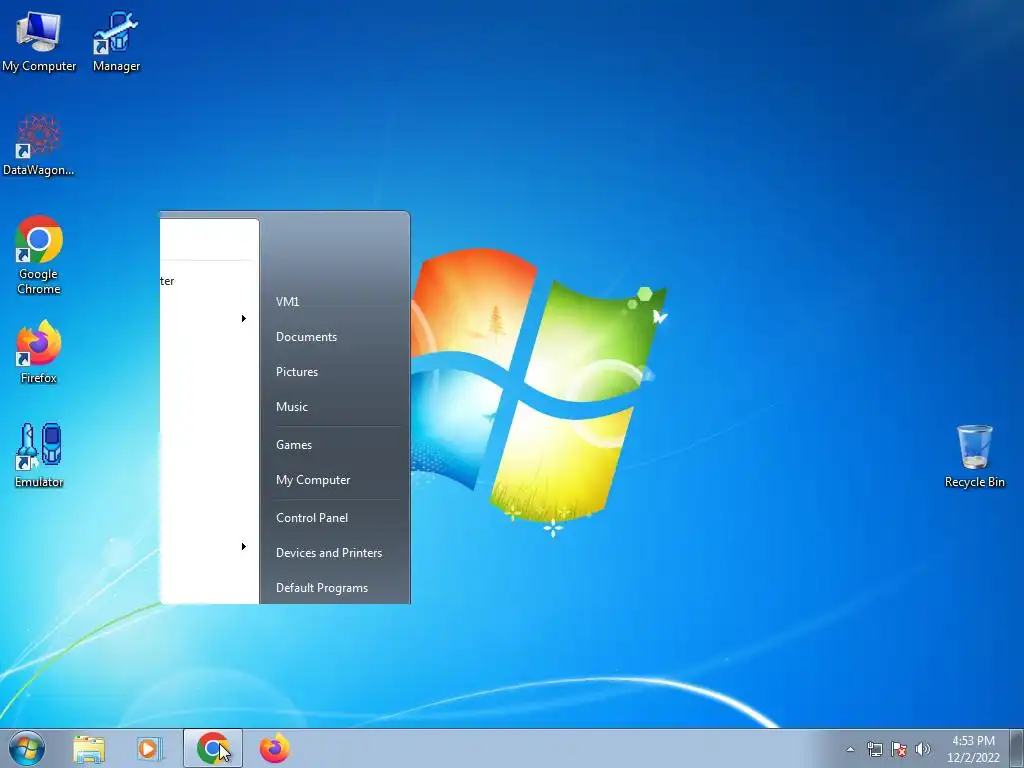The image size is (1024, 768).
Task: Click the volume speaker tray icon
Action: (923, 749)
